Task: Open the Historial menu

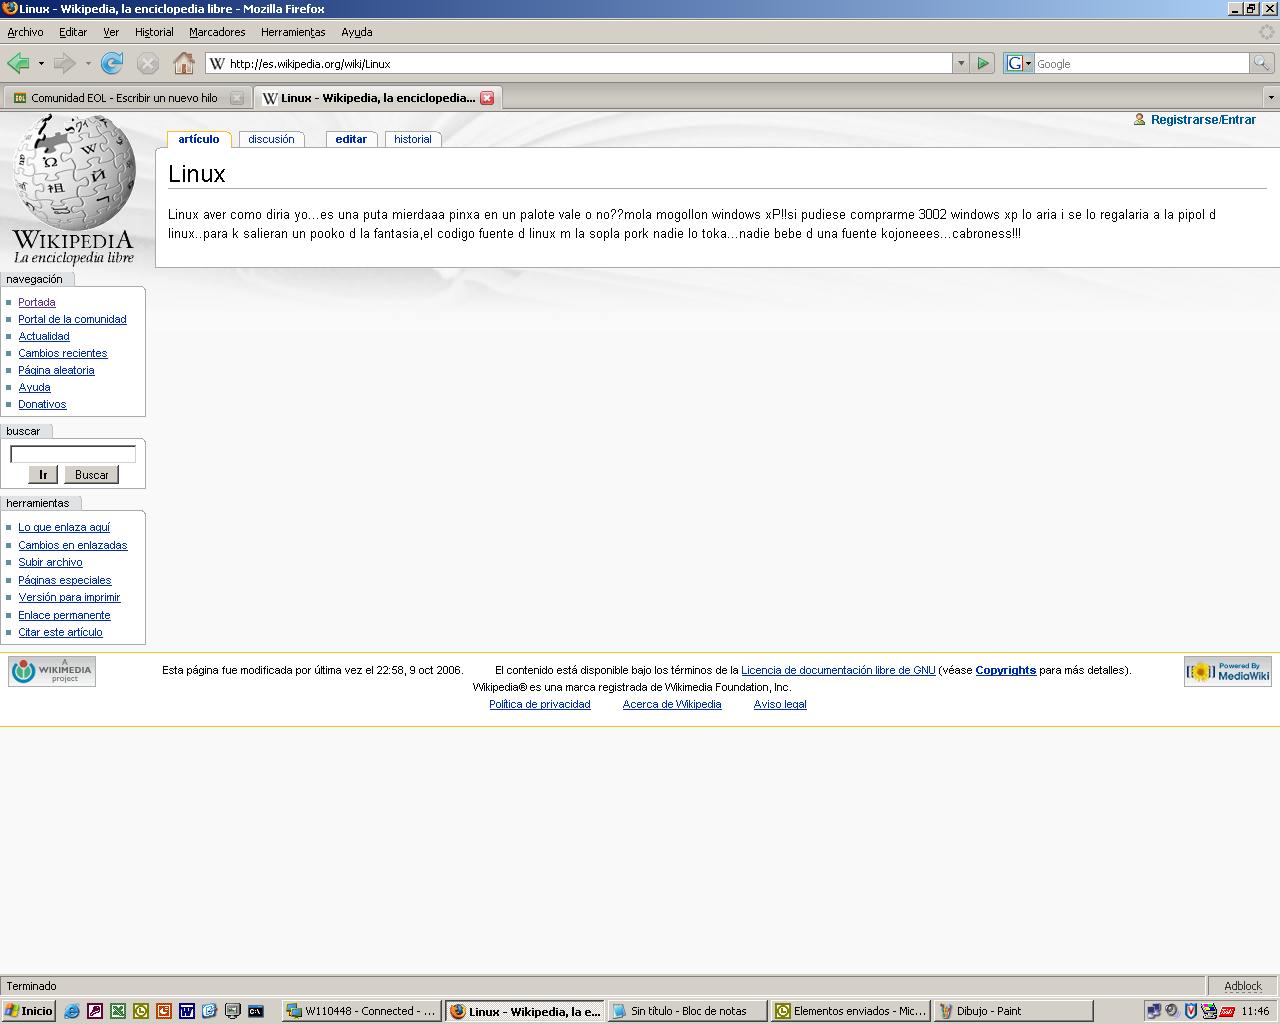Action: coord(154,32)
